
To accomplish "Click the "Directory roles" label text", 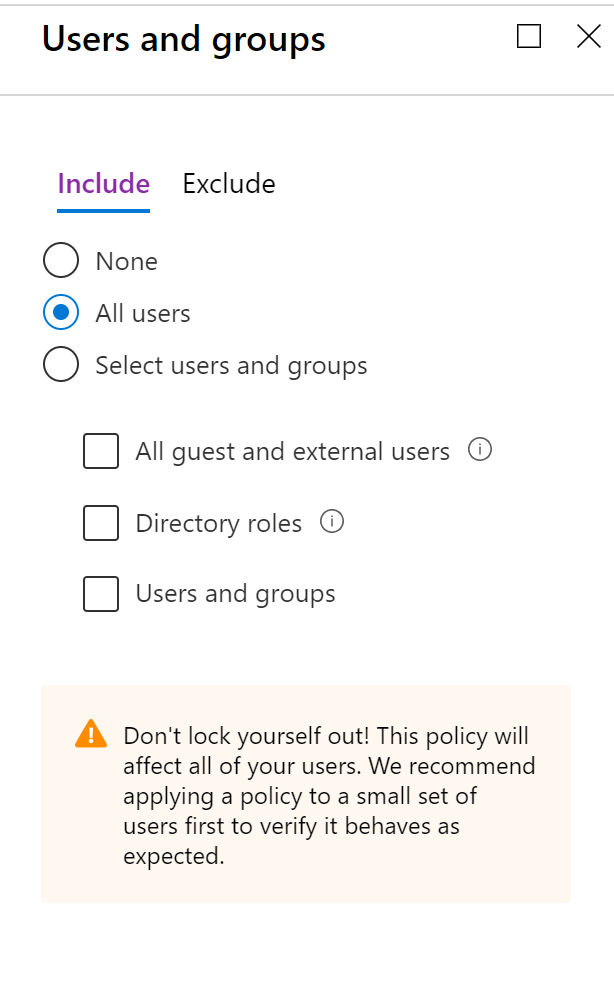I will [219, 524].
